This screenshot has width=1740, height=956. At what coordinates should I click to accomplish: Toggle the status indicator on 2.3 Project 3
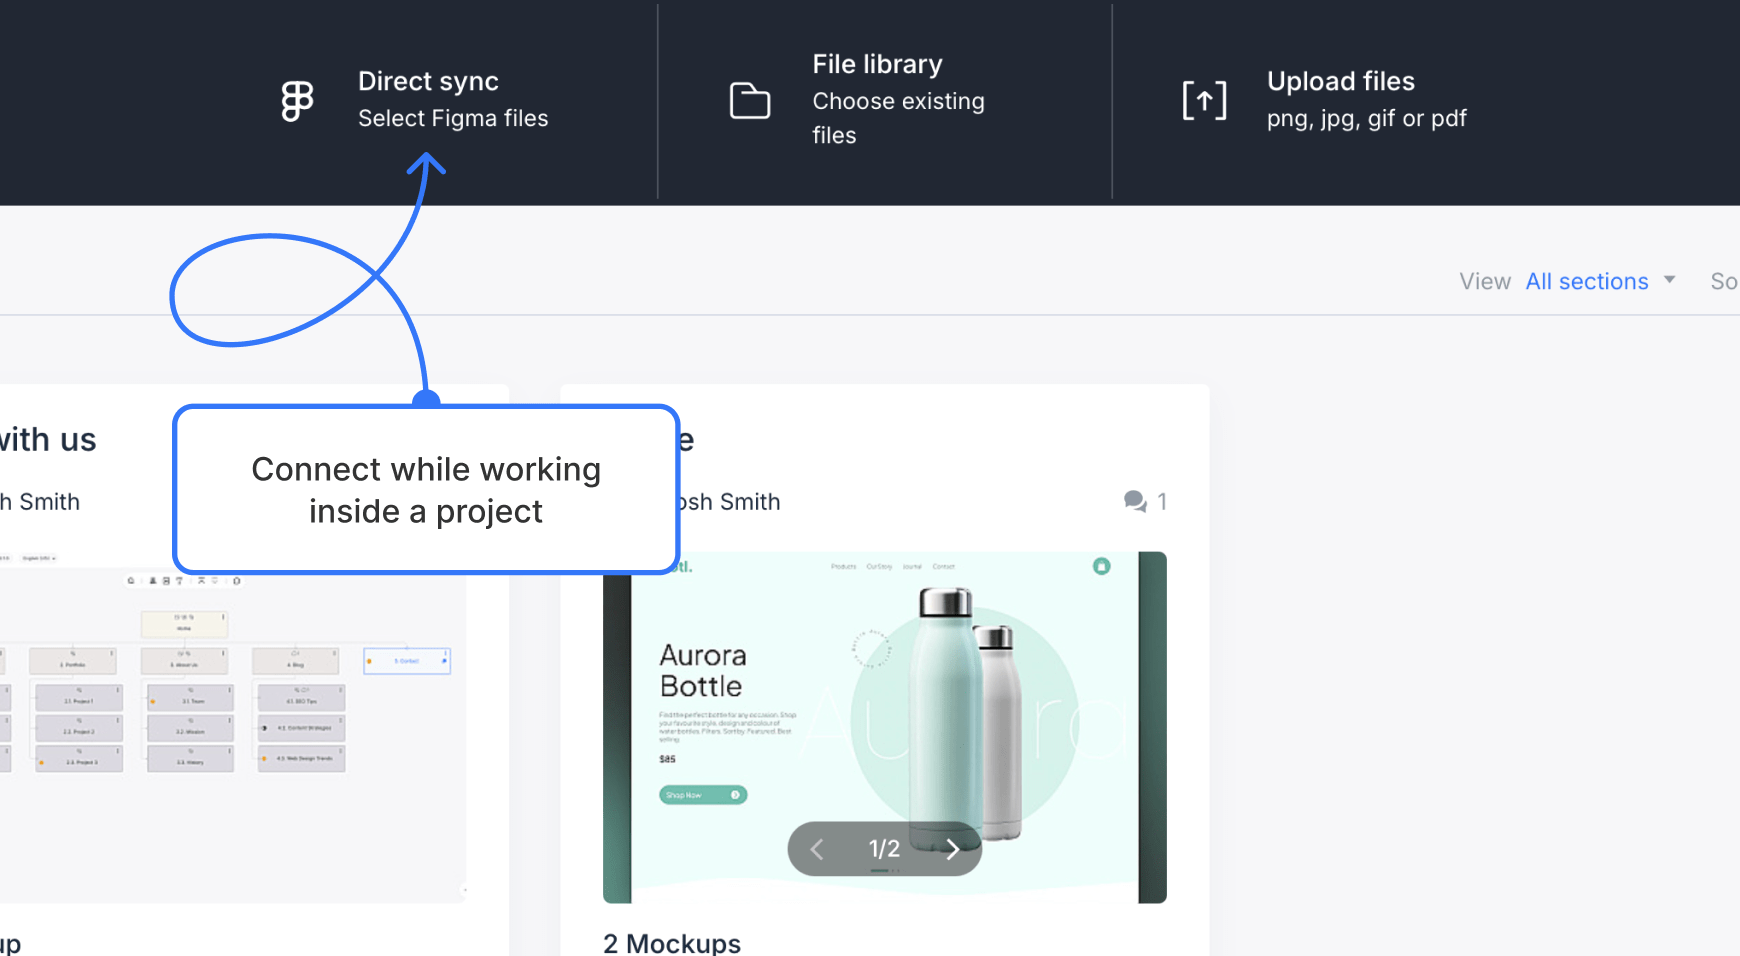40,761
